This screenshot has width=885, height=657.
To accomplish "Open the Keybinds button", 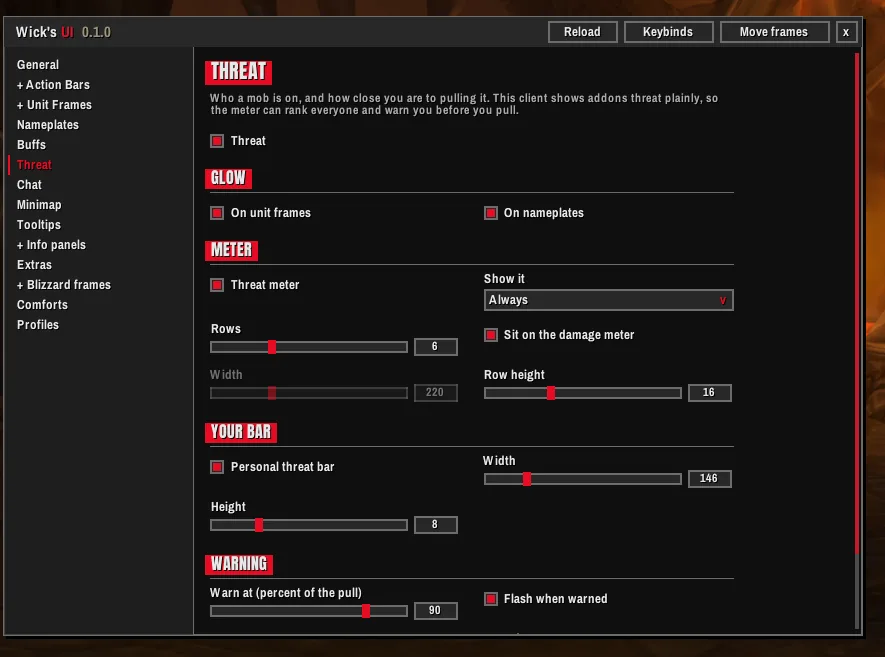I will click(x=668, y=32).
